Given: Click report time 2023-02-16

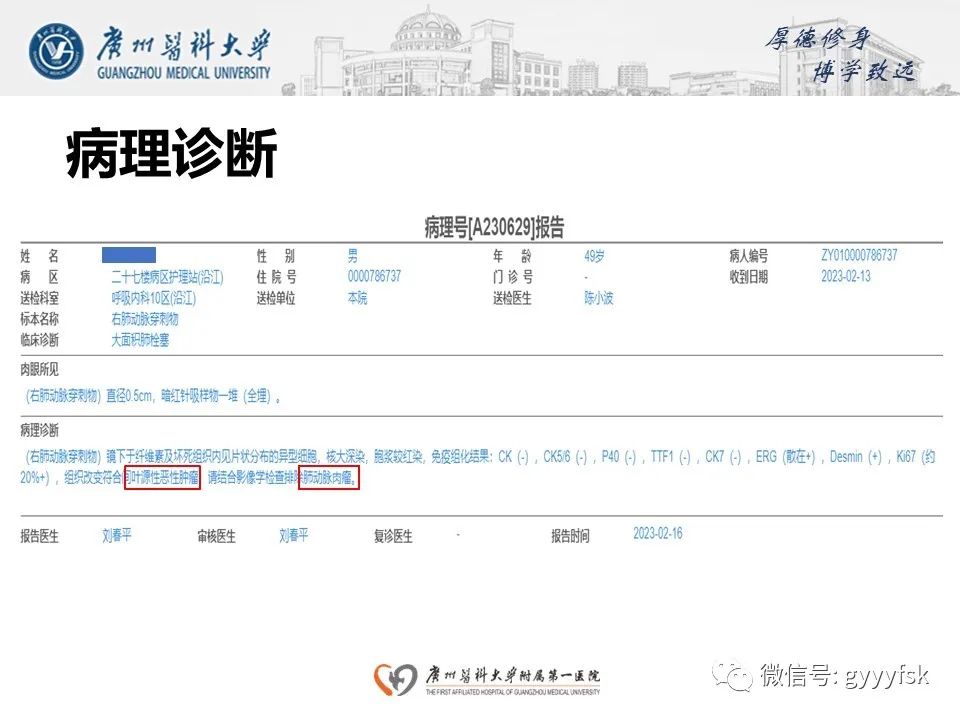Looking at the screenshot, I should tap(658, 534).
